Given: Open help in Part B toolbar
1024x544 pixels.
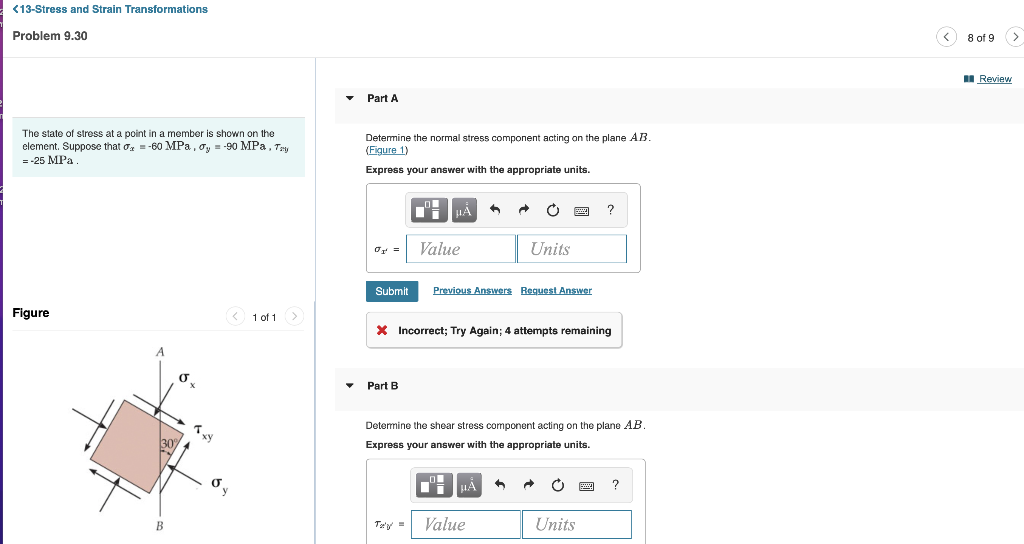Looking at the screenshot, I should (615, 485).
